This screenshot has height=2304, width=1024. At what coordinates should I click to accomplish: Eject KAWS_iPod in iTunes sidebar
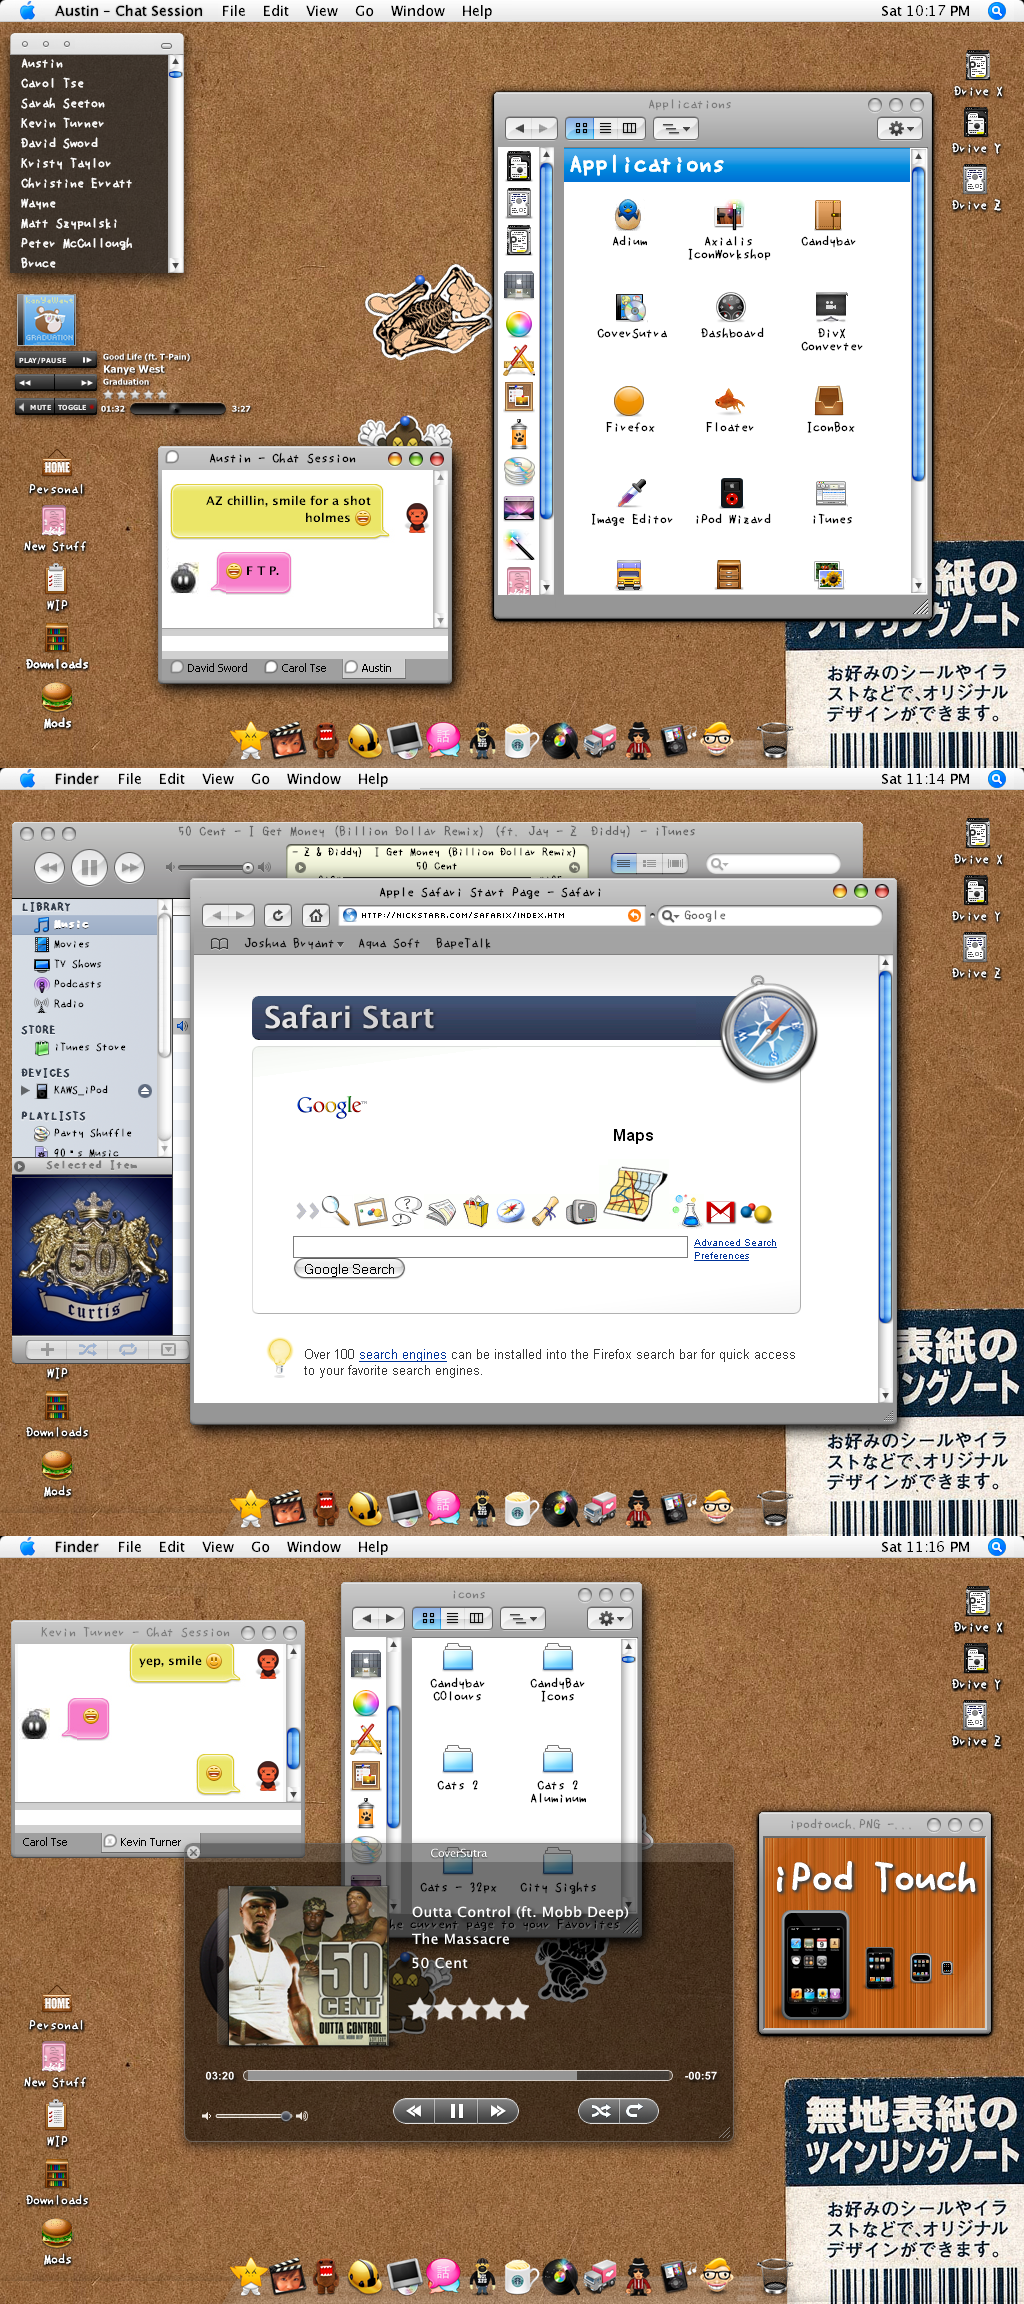pos(145,1091)
